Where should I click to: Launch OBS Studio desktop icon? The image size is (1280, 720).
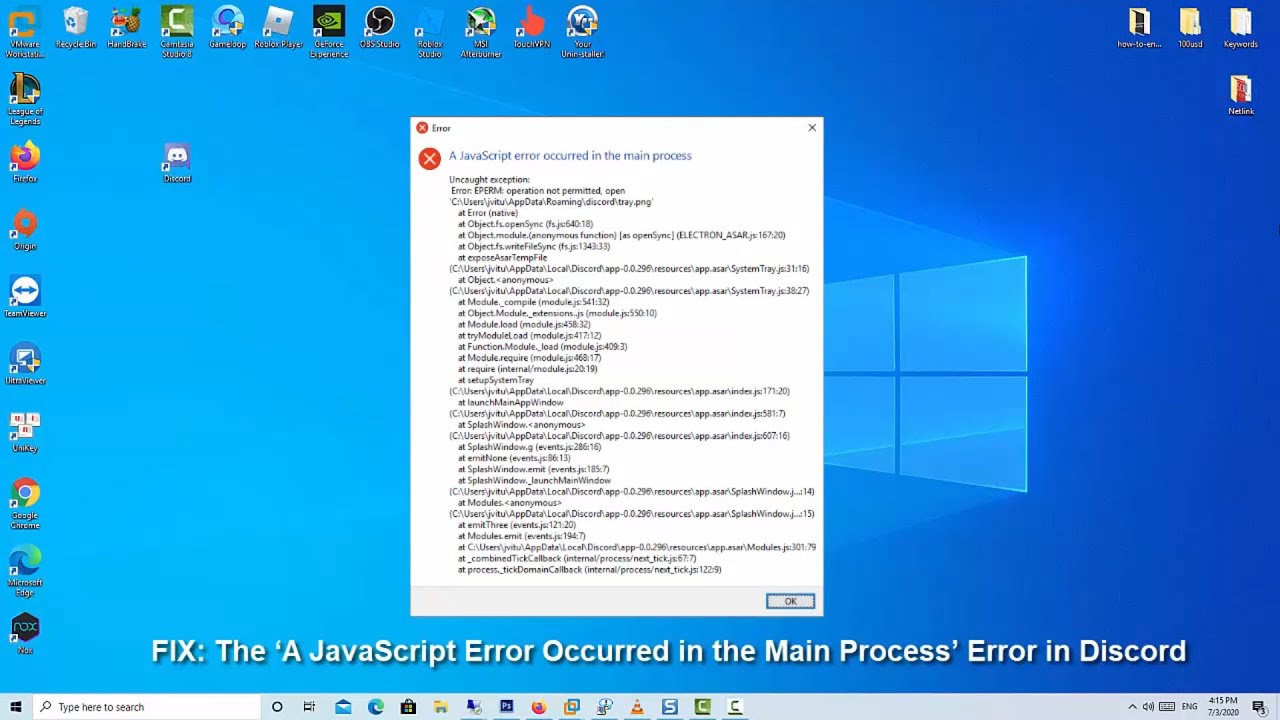tap(380, 28)
